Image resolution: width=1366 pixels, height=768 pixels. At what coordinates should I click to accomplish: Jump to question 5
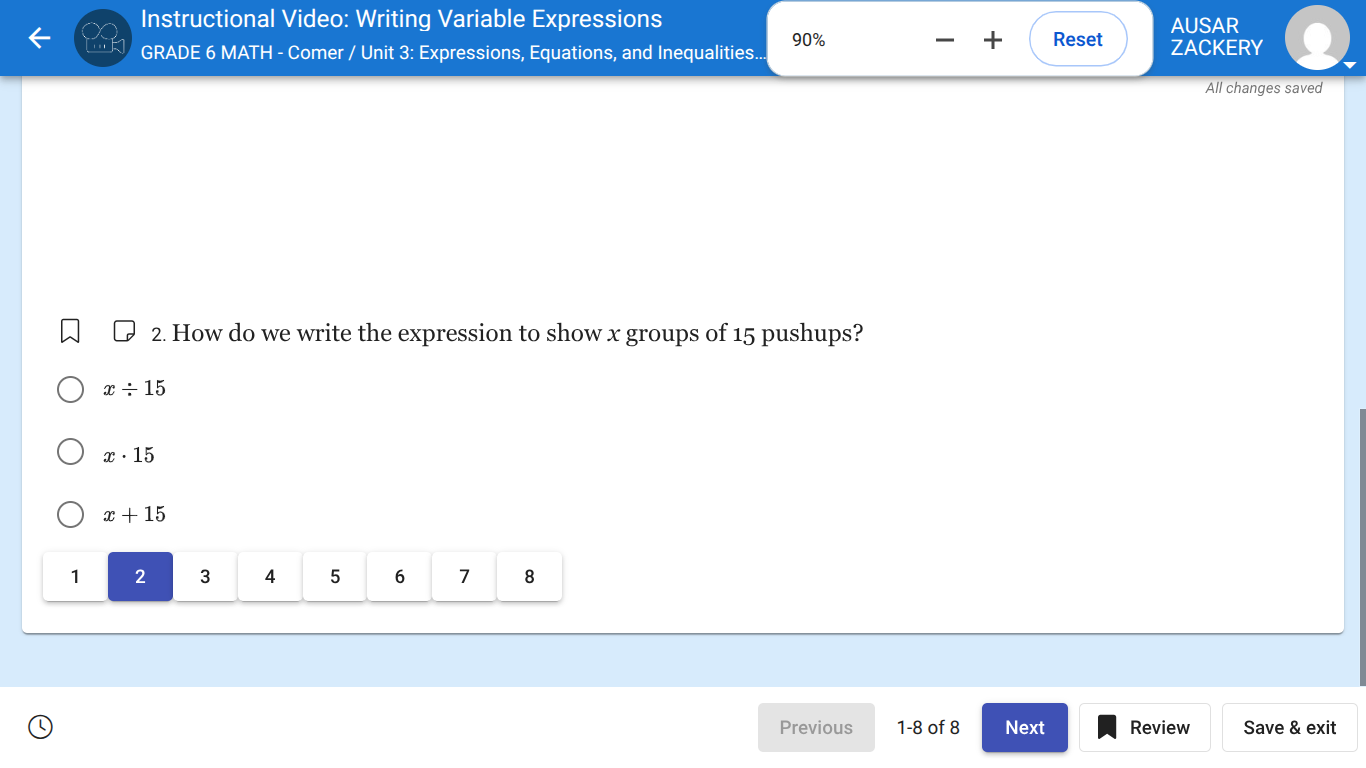[x=334, y=576]
